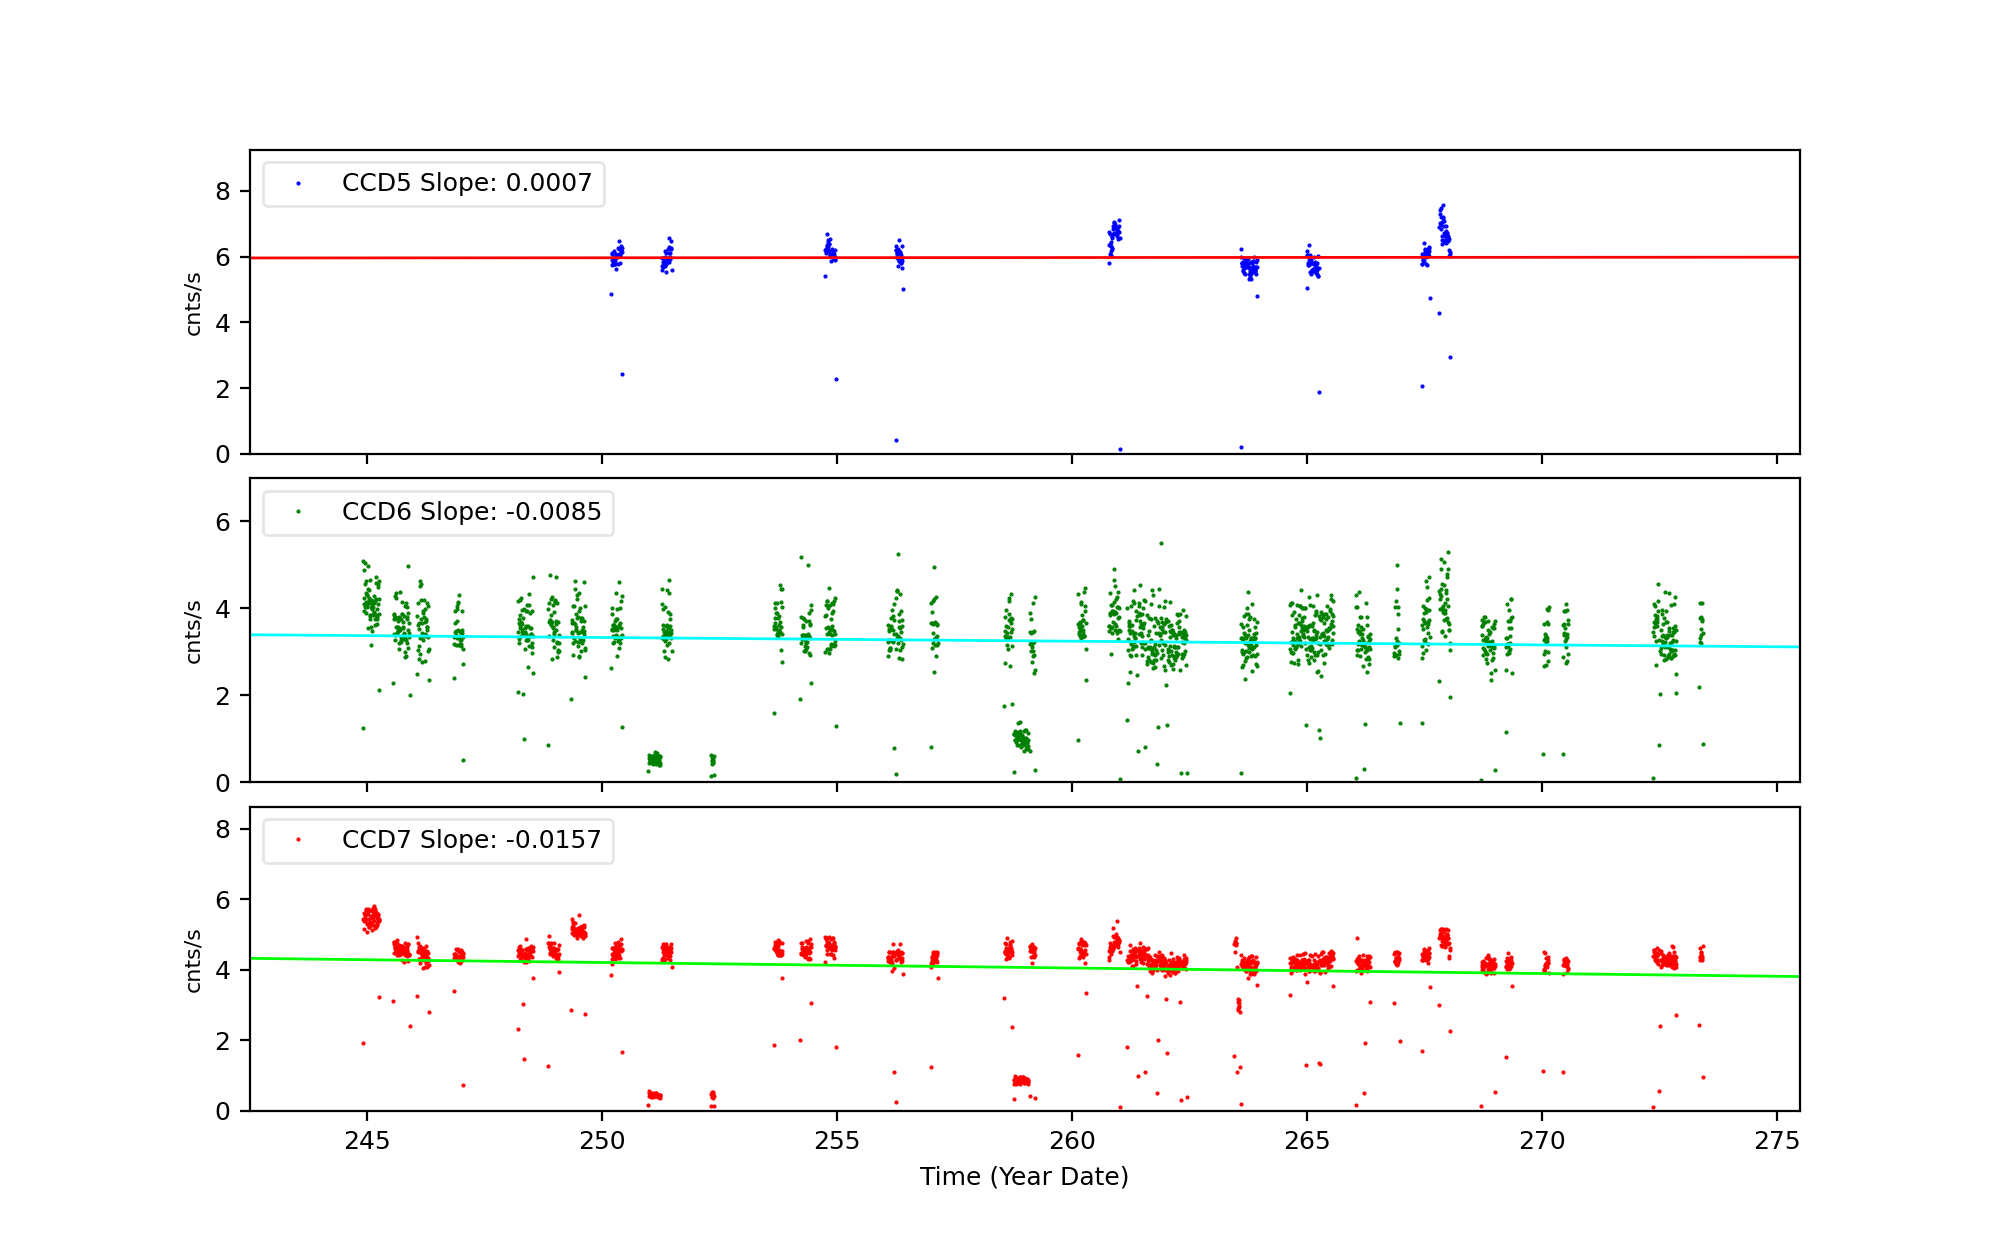This screenshot has height=1248, width=2000.
Task: Click the CCD7 Slope legend entry
Action: [471, 840]
